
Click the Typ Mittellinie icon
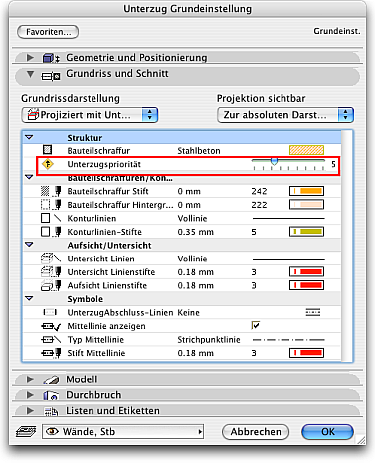51,340
